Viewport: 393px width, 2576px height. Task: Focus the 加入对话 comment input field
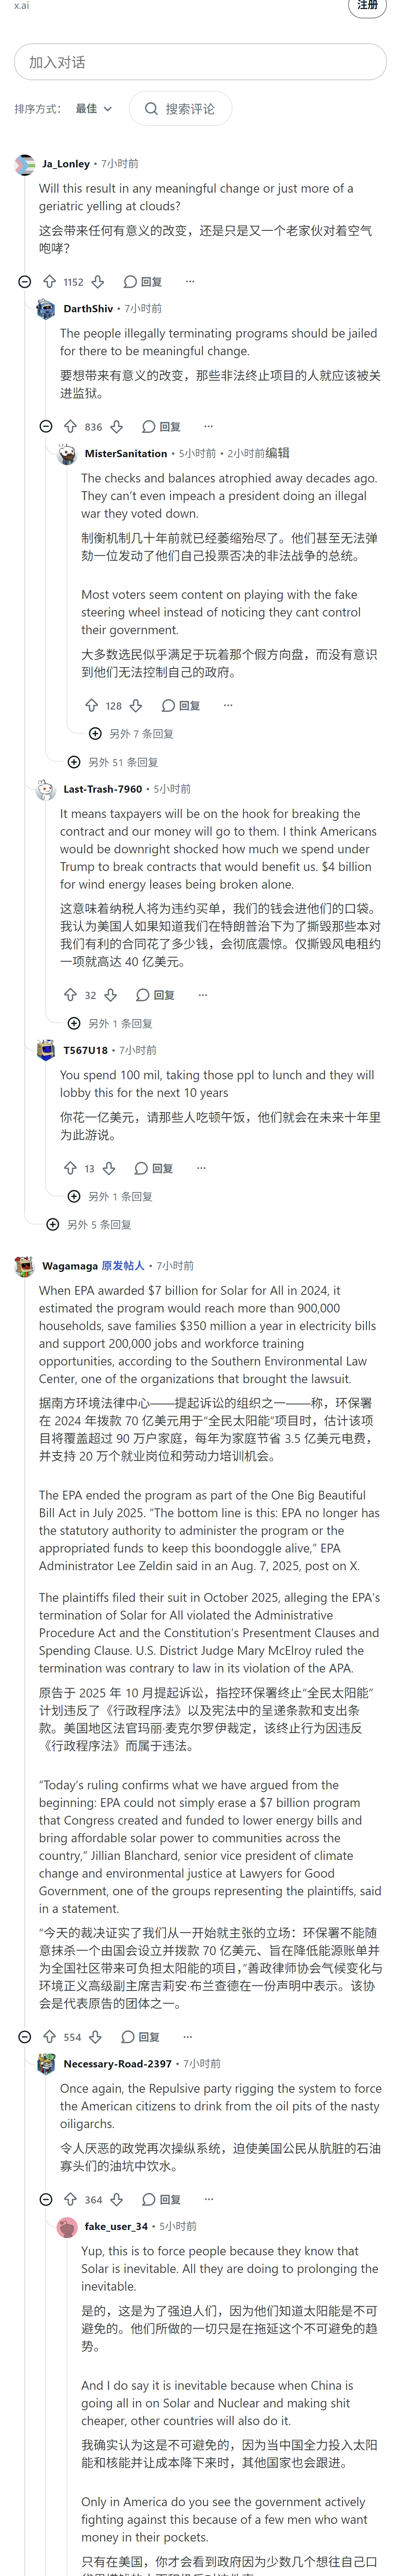coord(200,62)
